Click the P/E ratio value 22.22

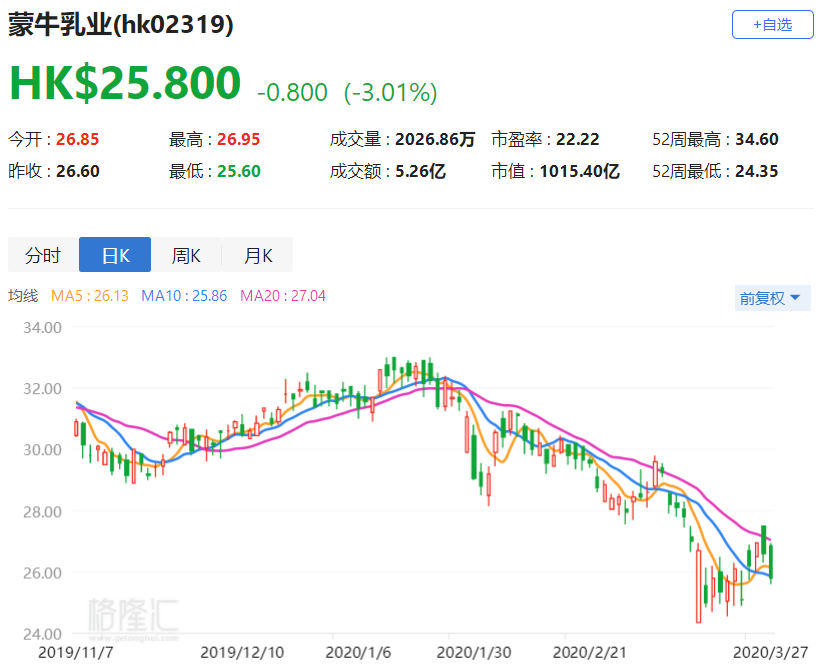[x=577, y=139]
